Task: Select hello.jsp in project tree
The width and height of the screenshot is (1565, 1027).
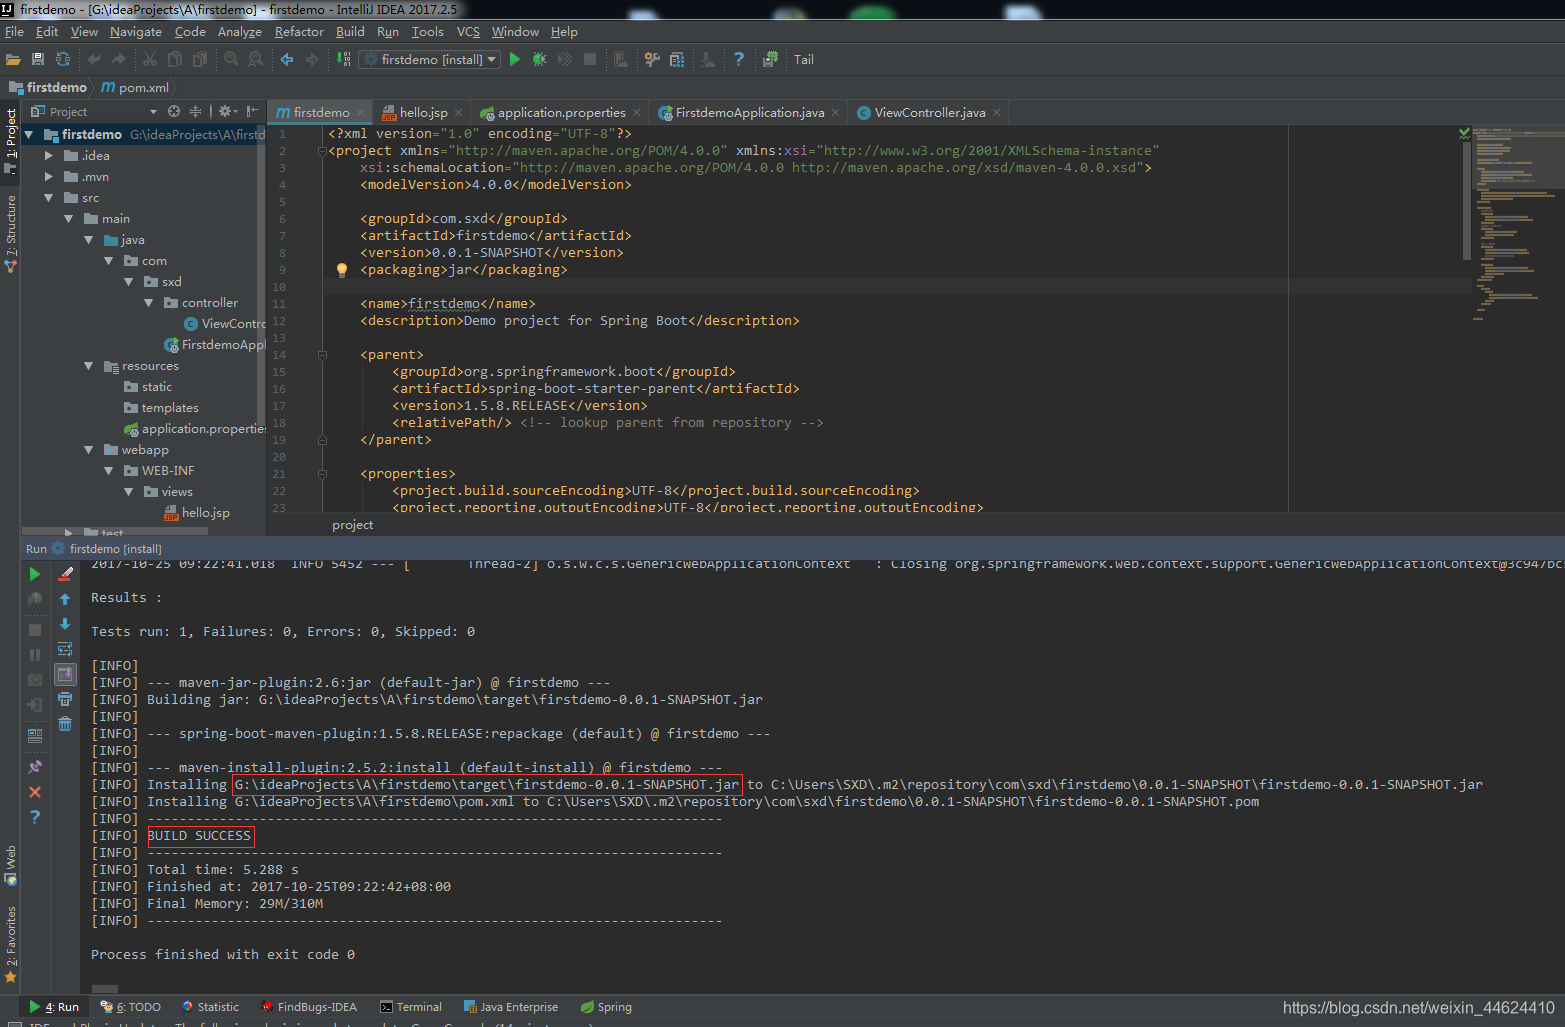Action: tap(197, 512)
